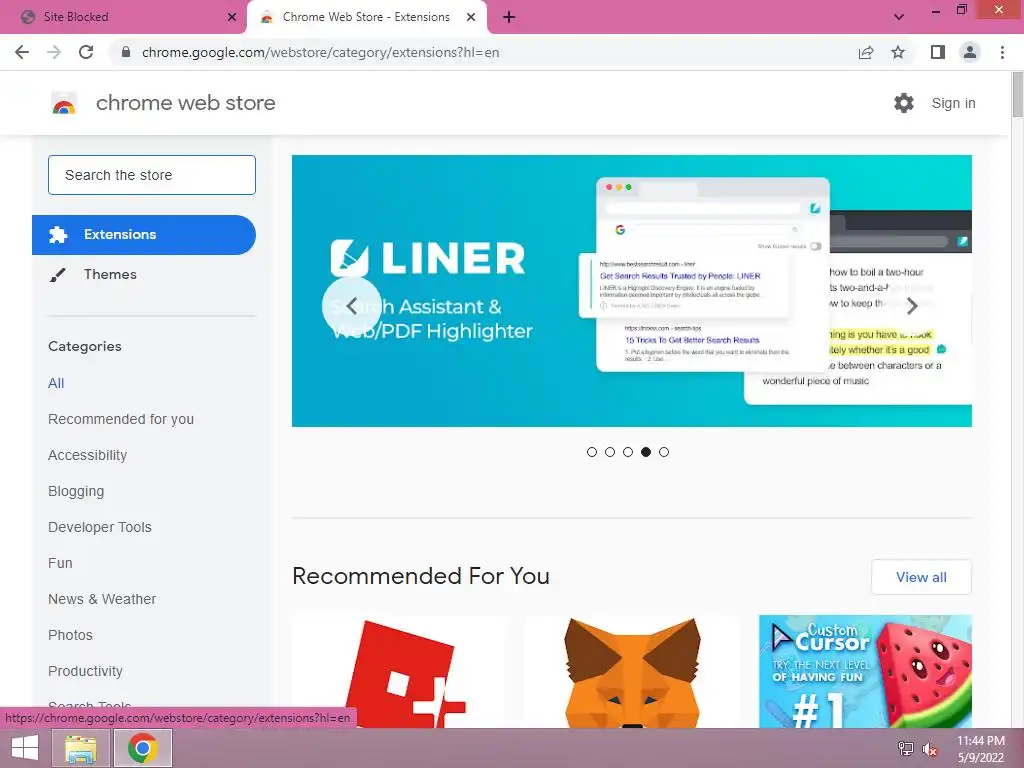Choose Recommended for you category
1024x768 pixels.
click(121, 419)
